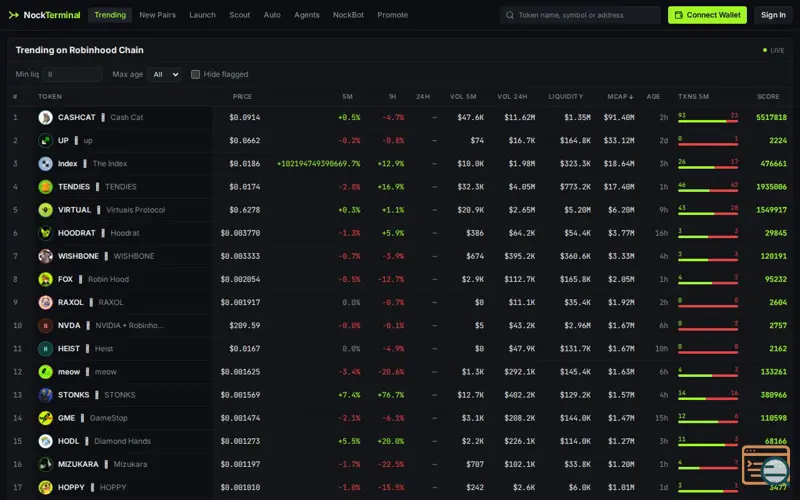The width and height of the screenshot is (800, 500).
Task: Click the Virtuals Protocol token name
Action: tap(135, 210)
